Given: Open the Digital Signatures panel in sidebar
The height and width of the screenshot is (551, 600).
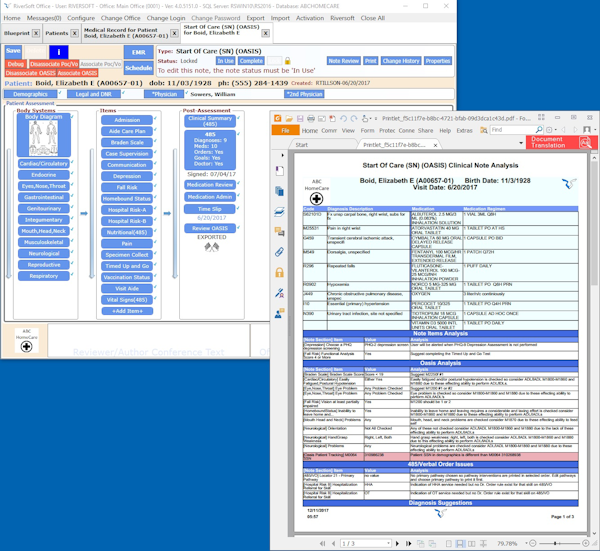Looking at the screenshot, I should pyautogui.click(x=280, y=293).
